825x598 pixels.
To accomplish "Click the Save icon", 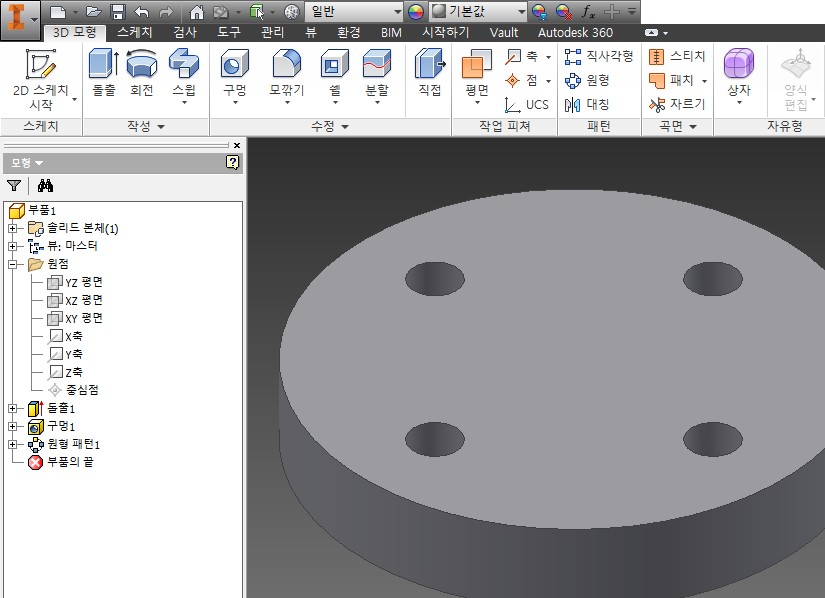I will coord(118,12).
